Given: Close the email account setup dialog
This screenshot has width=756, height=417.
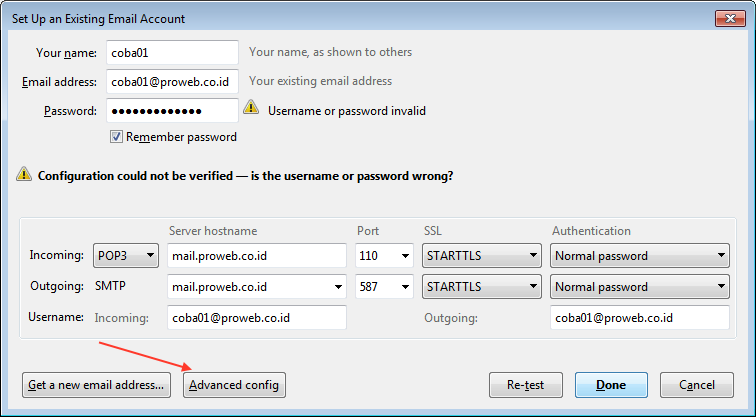Looking at the screenshot, I should [x=730, y=19].
